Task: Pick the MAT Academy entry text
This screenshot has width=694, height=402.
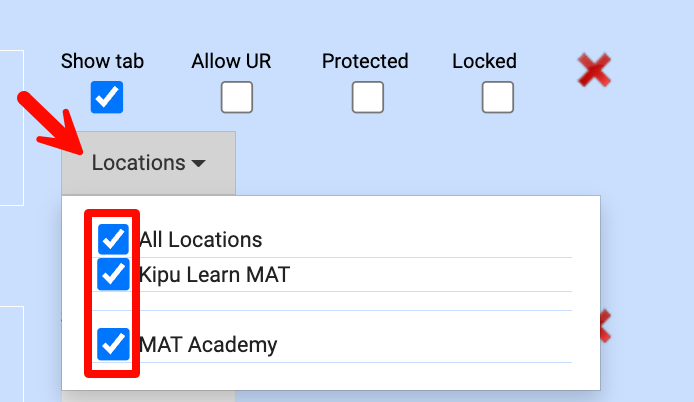Action: 208,346
